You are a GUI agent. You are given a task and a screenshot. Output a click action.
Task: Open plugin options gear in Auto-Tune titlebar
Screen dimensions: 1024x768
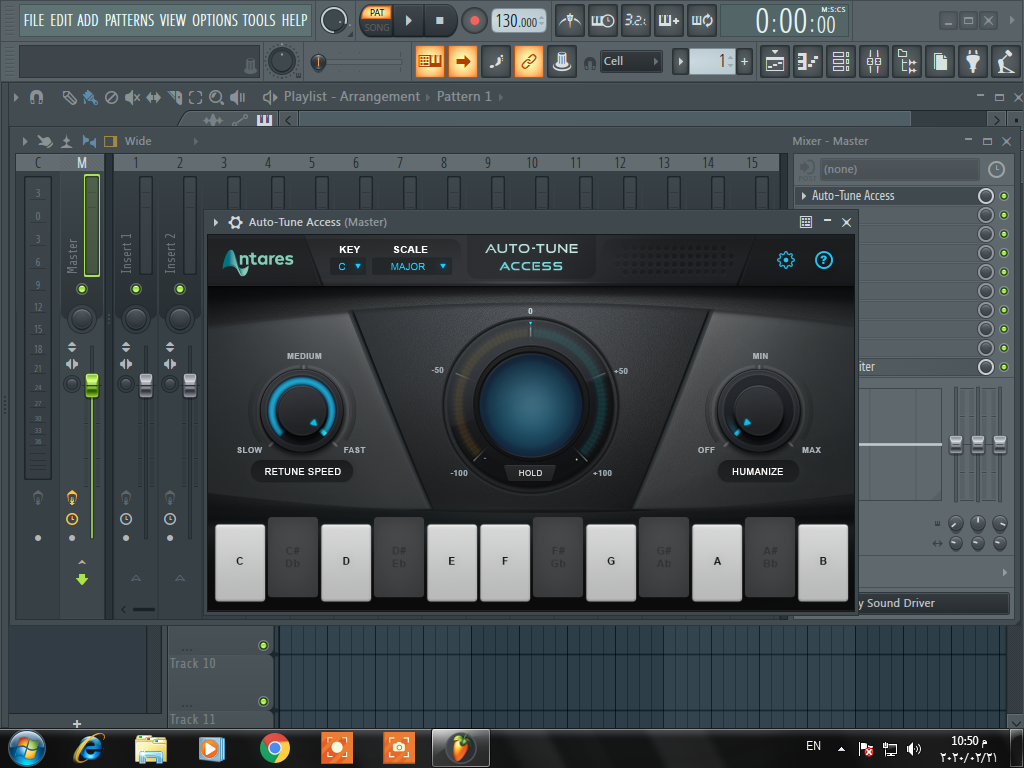235,222
